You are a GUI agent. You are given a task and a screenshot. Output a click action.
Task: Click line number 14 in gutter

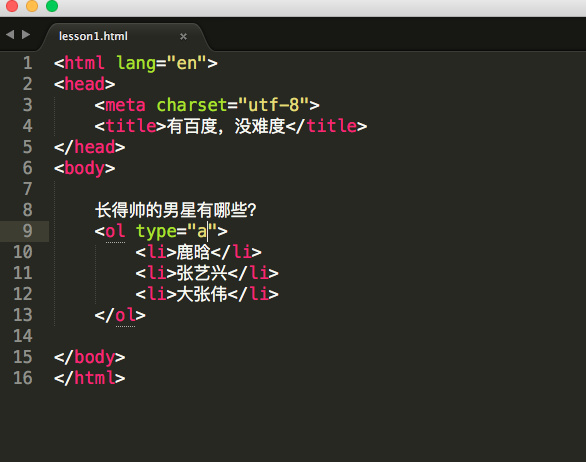[x=23, y=336]
